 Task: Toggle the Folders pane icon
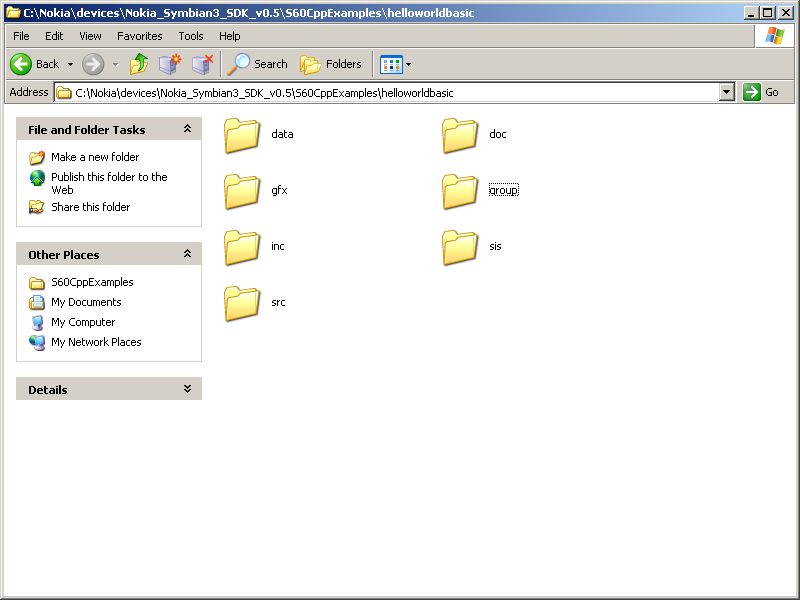click(310, 65)
